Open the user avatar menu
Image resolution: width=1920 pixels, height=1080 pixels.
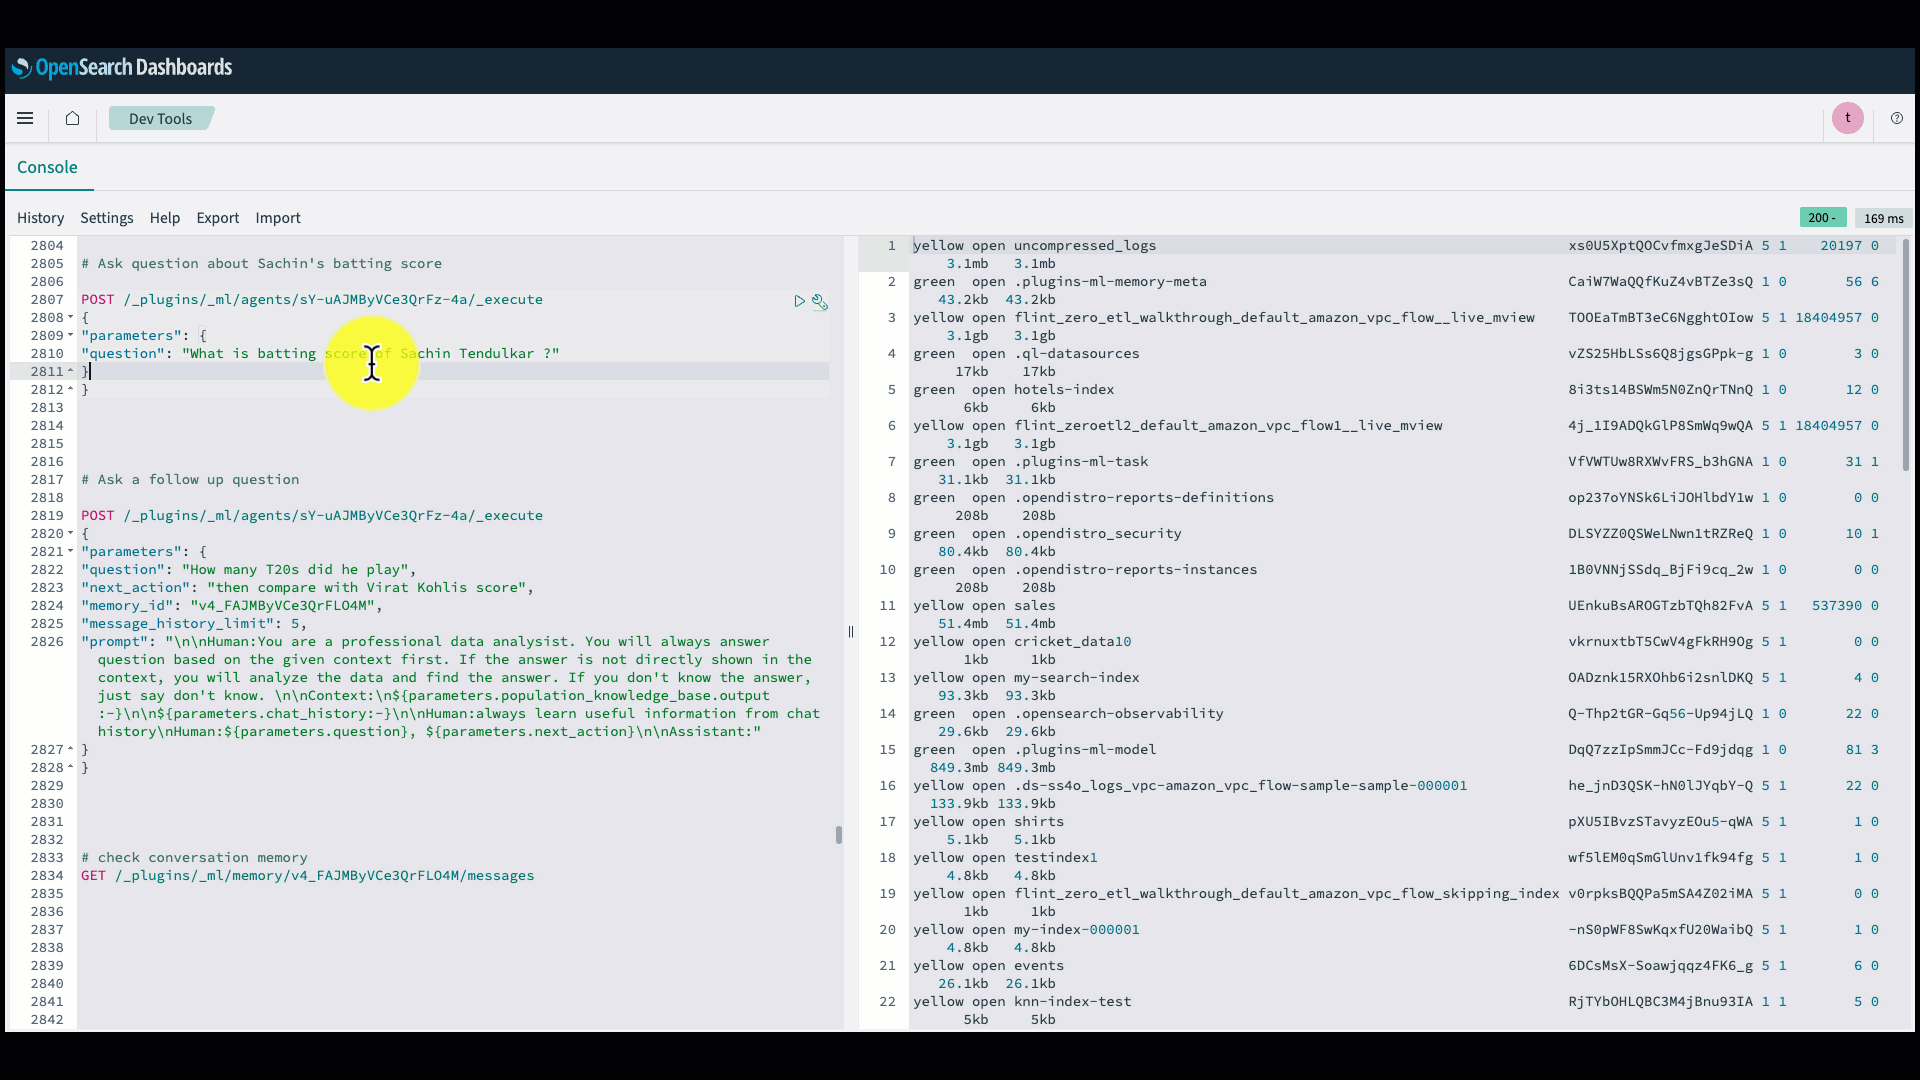click(x=1847, y=118)
